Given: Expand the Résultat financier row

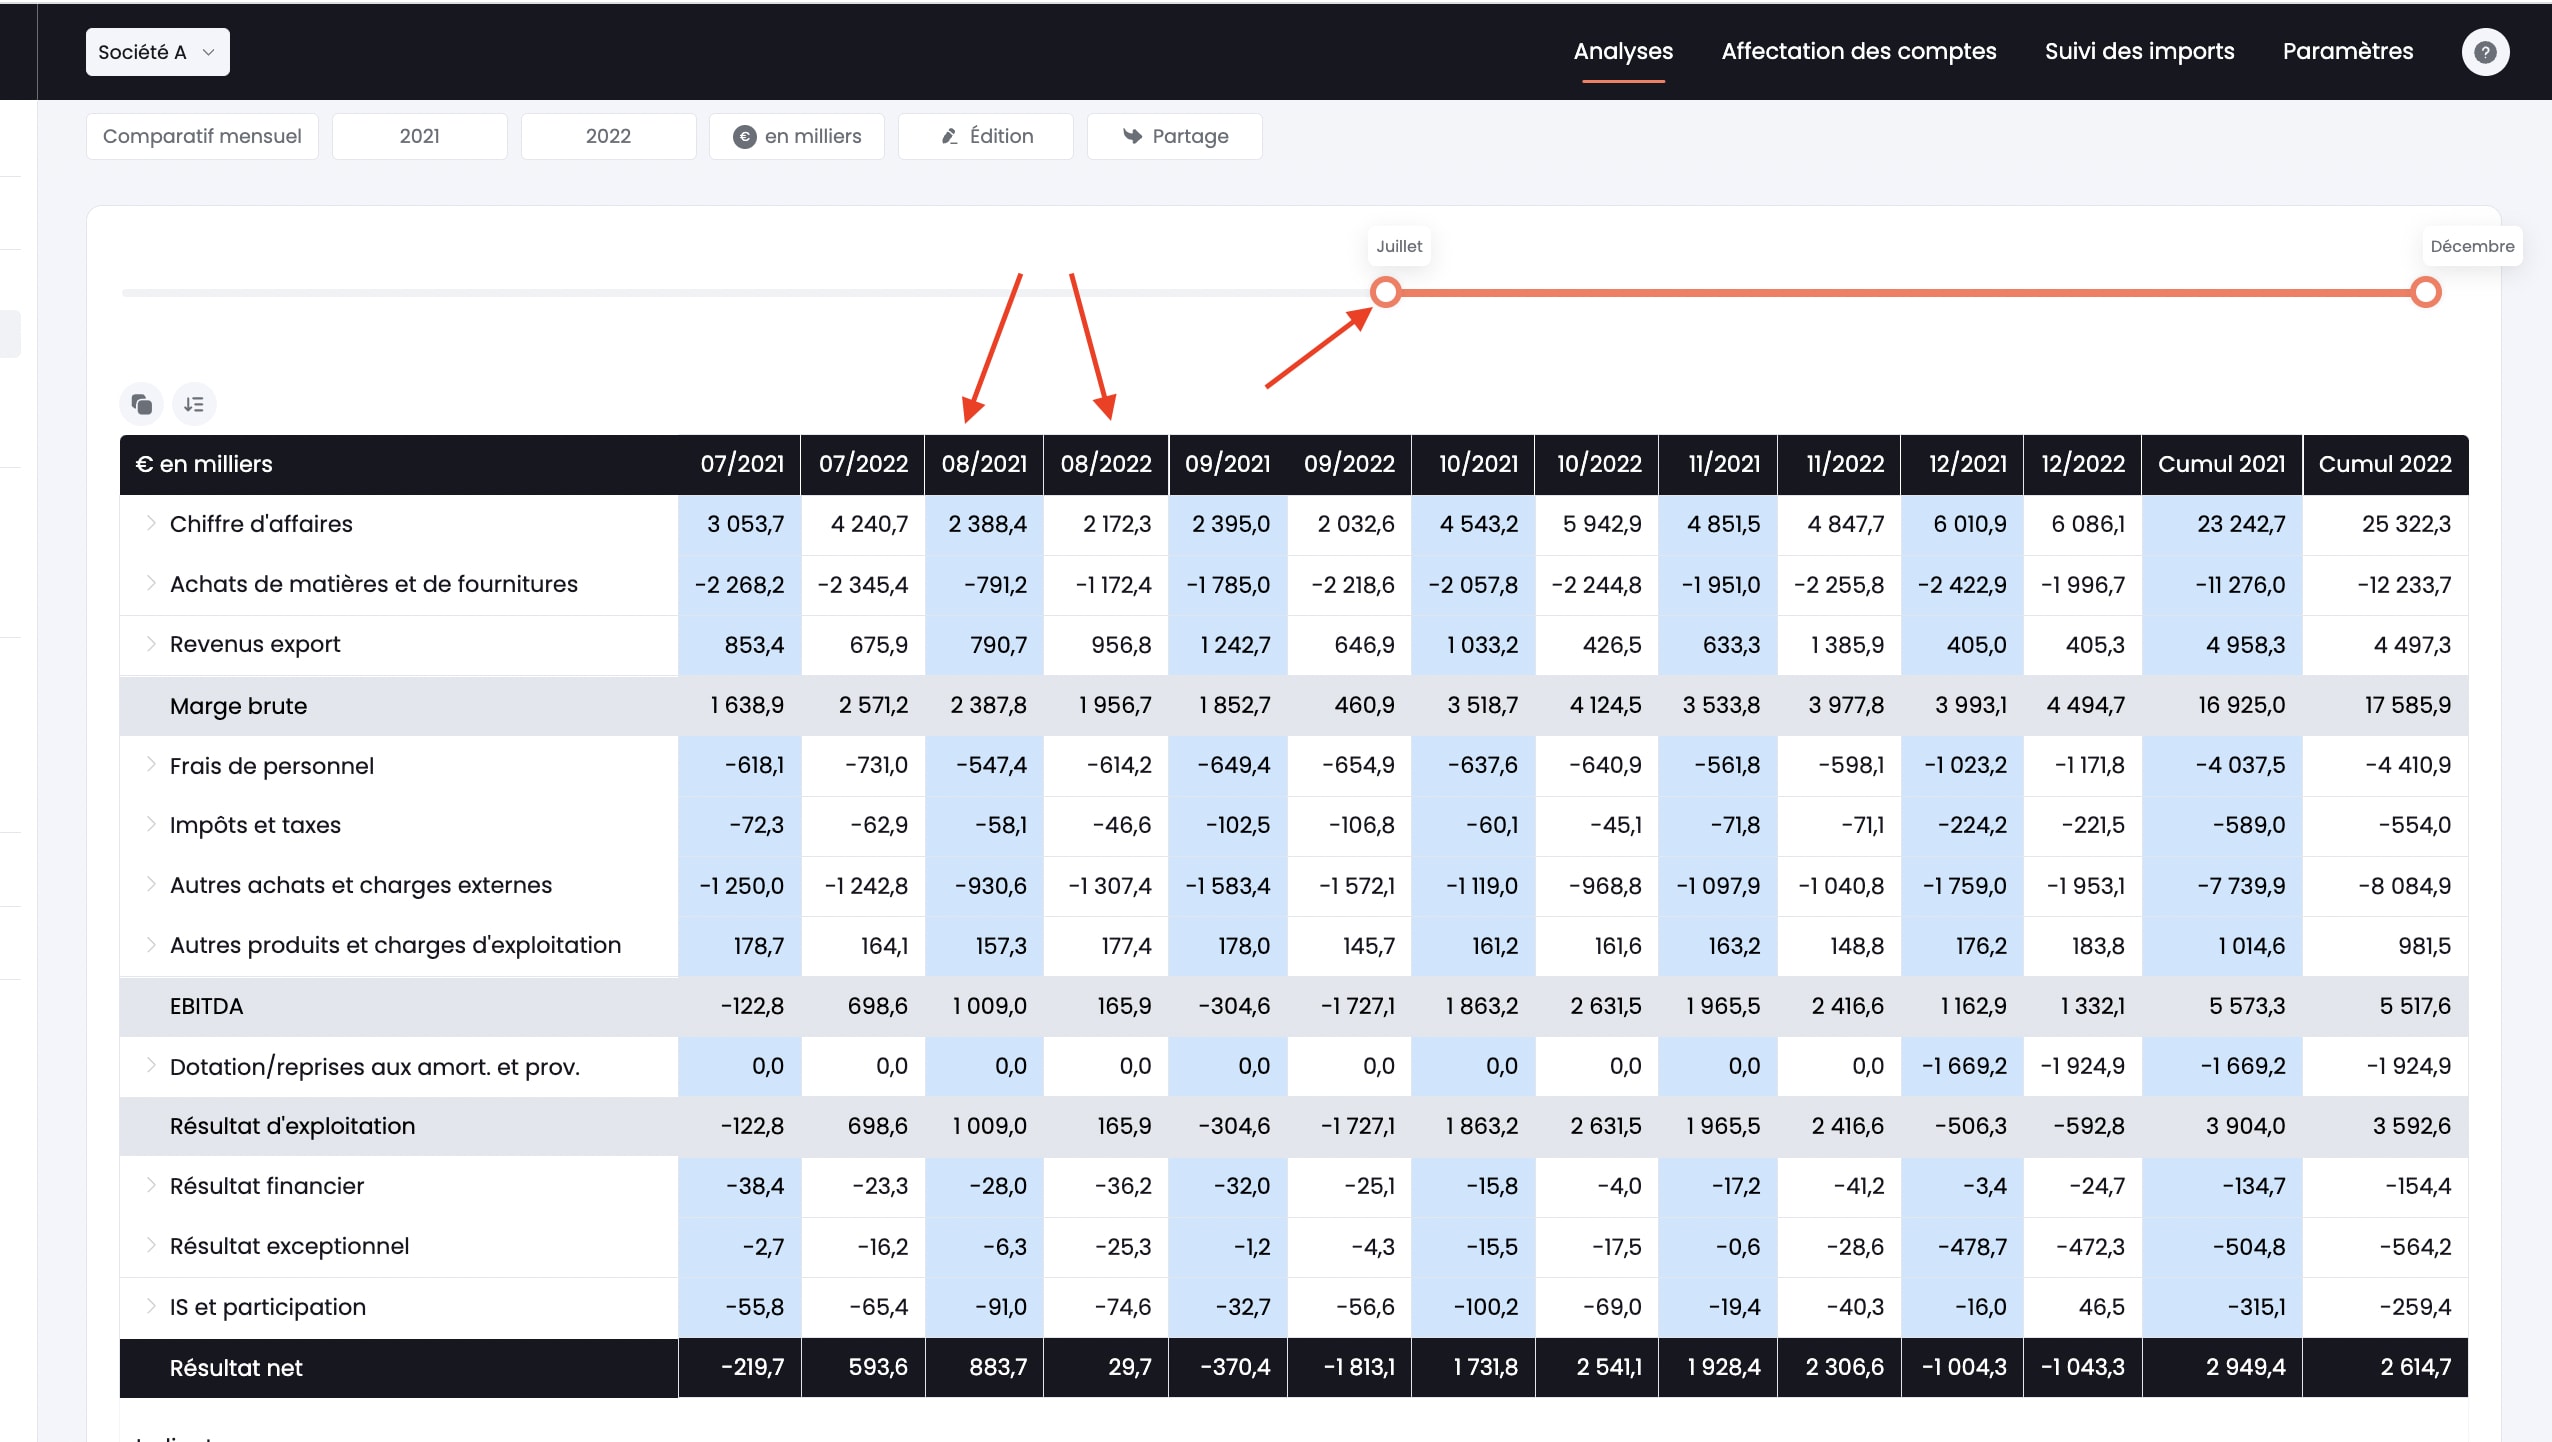Looking at the screenshot, I should [x=151, y=1186].
